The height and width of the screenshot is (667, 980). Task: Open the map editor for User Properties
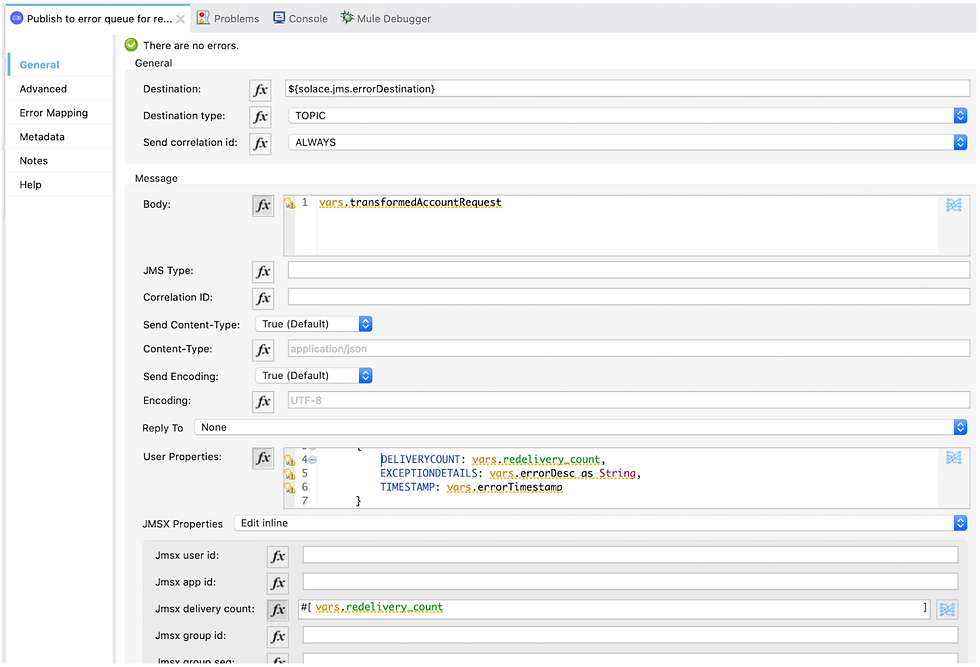point(953,458)
